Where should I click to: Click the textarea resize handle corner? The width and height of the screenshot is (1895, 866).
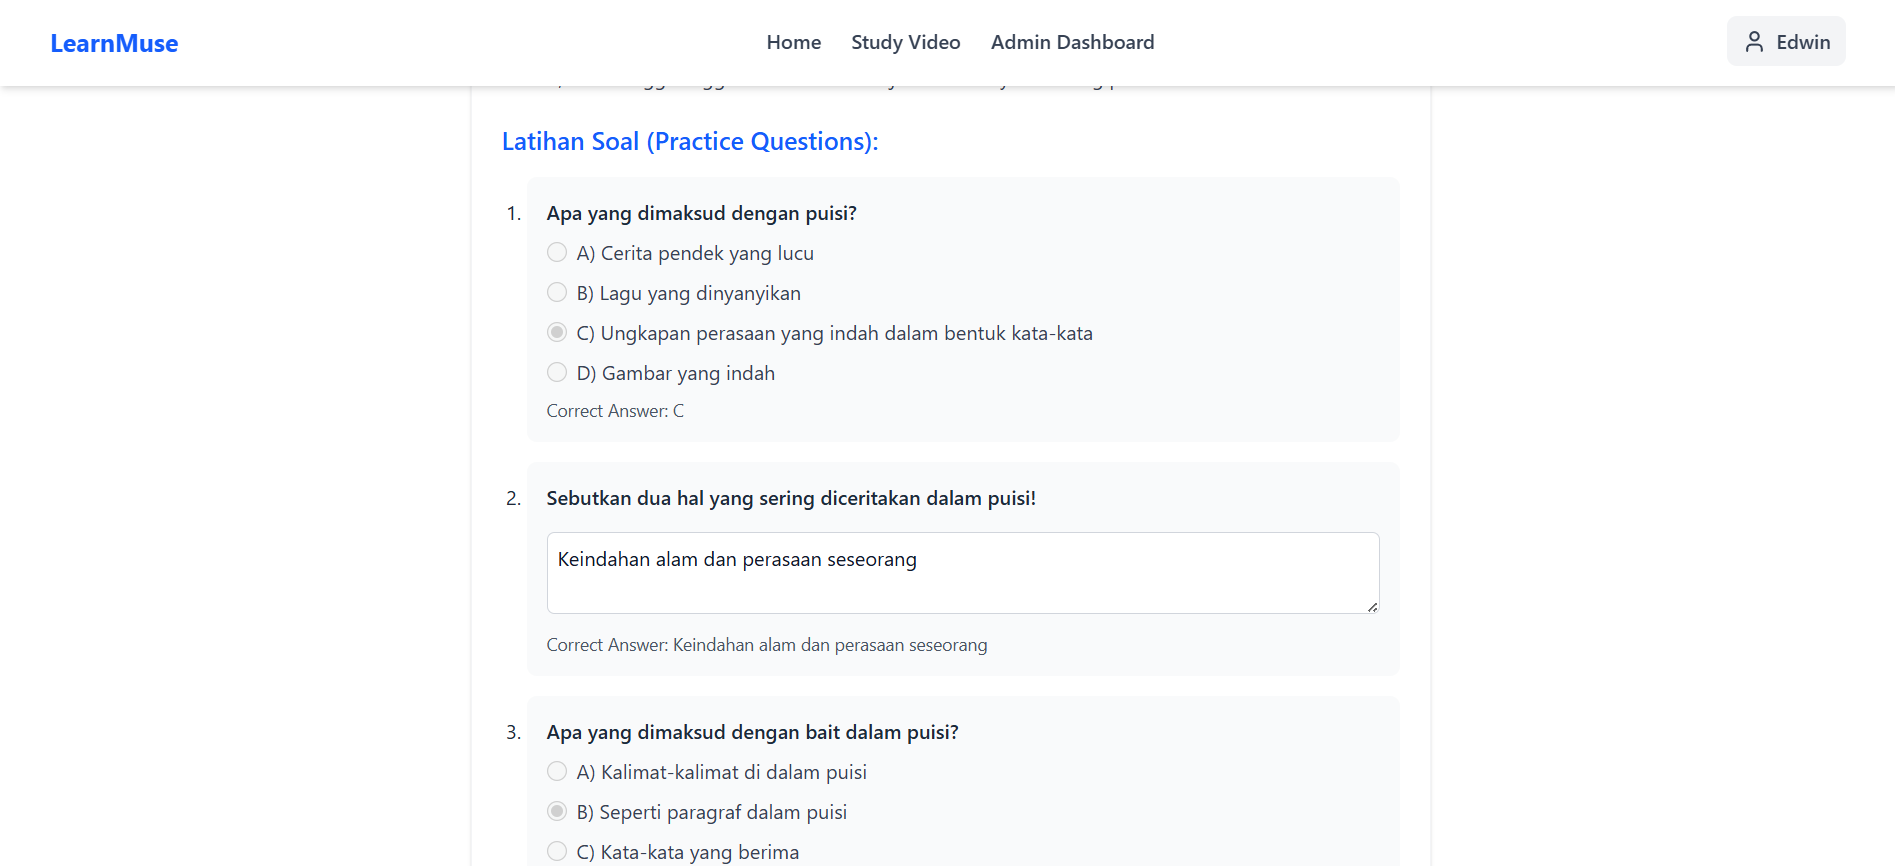[x=1372, y=606]
